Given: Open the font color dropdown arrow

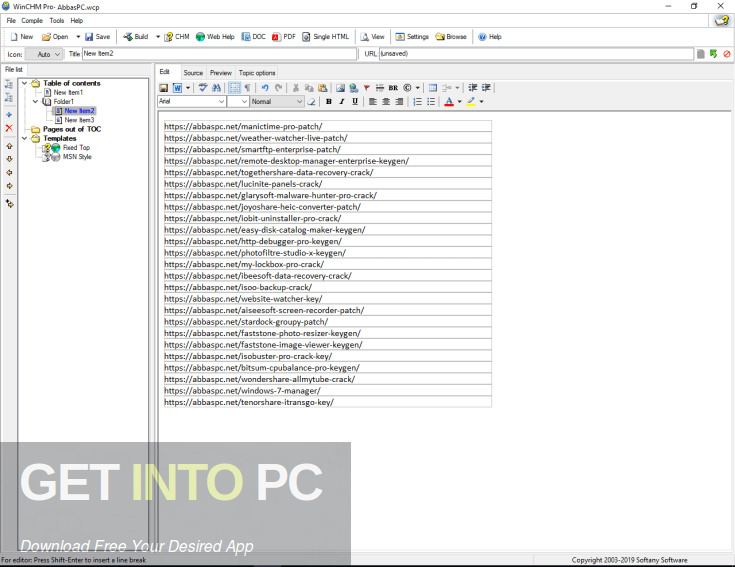Looking at the screenshot, I should 459,101.
